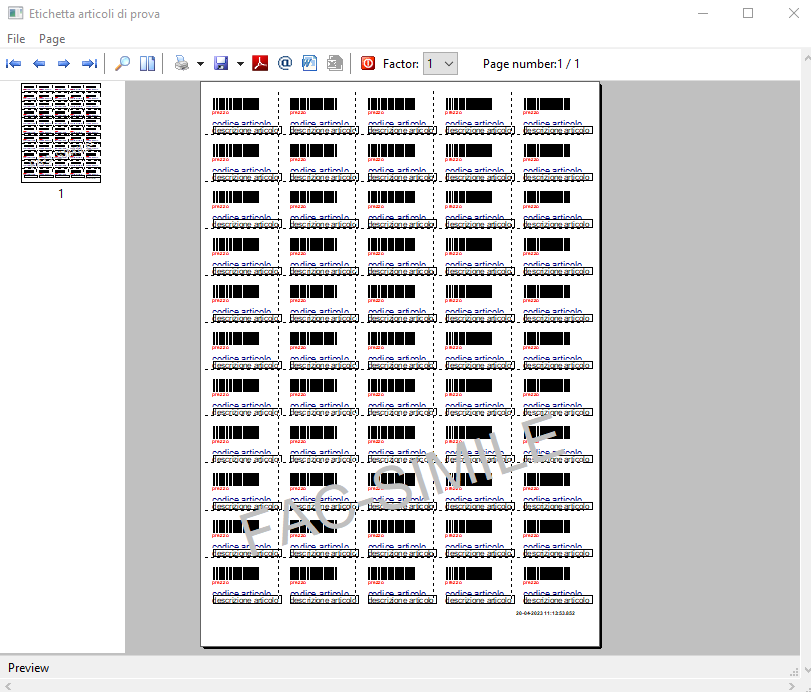Click the greyed export icon

coord(335,63)
